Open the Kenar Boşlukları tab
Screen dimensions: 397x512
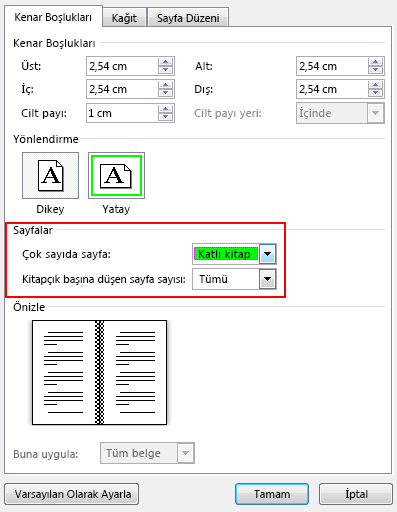point(53,17)
